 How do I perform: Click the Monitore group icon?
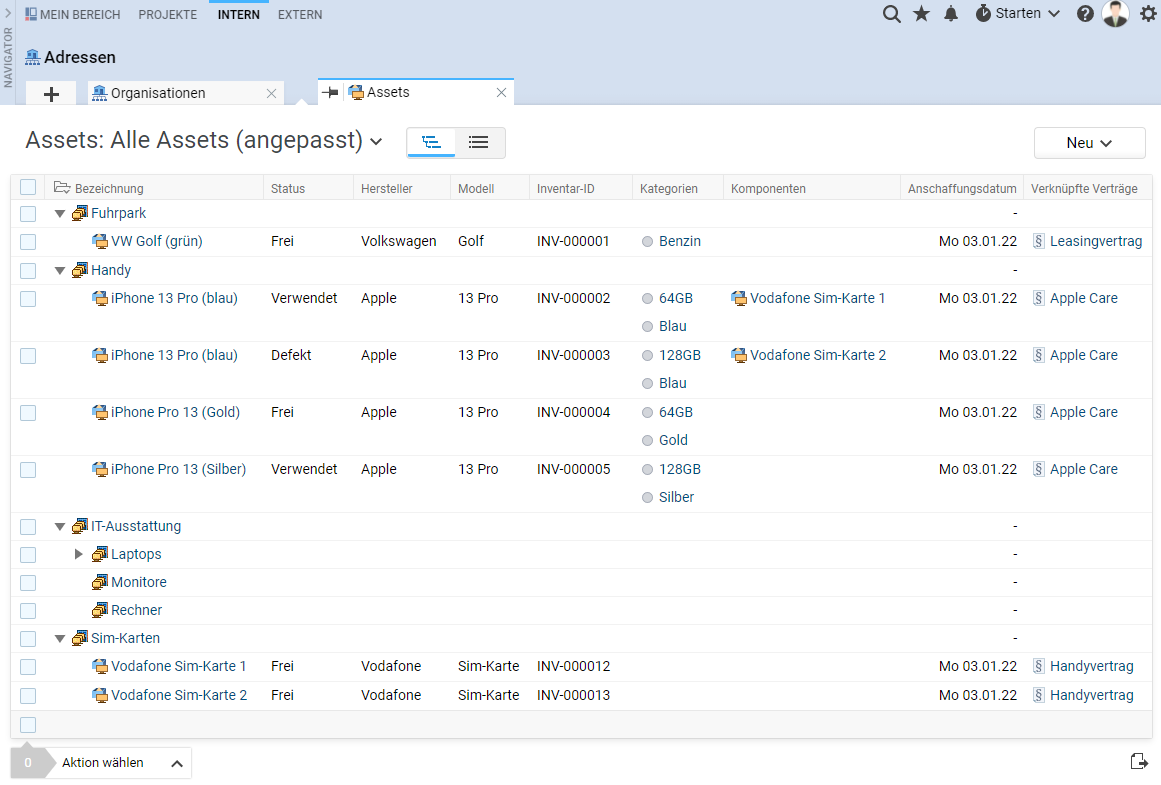100,583
